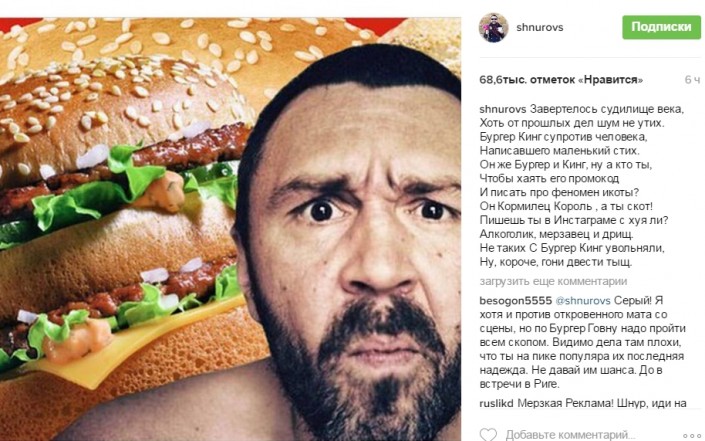Open shnurovs profile avatar
This screenshot has height=441, width=705.
click(493, 27)
